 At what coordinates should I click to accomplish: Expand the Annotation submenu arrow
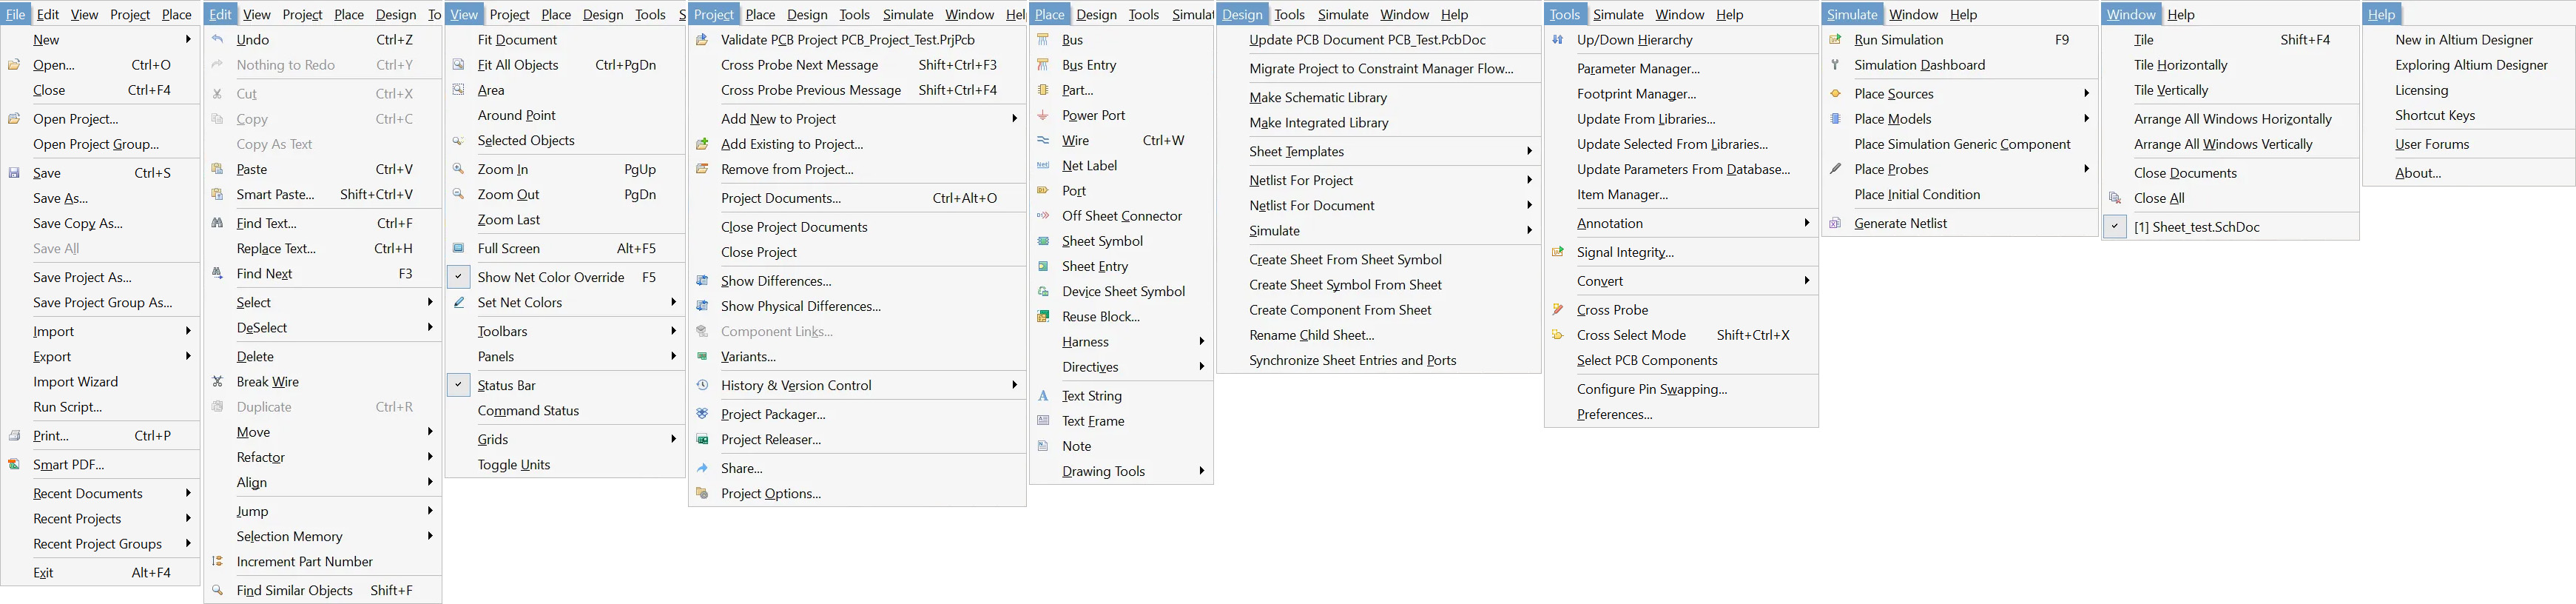tap(1806, 223)
